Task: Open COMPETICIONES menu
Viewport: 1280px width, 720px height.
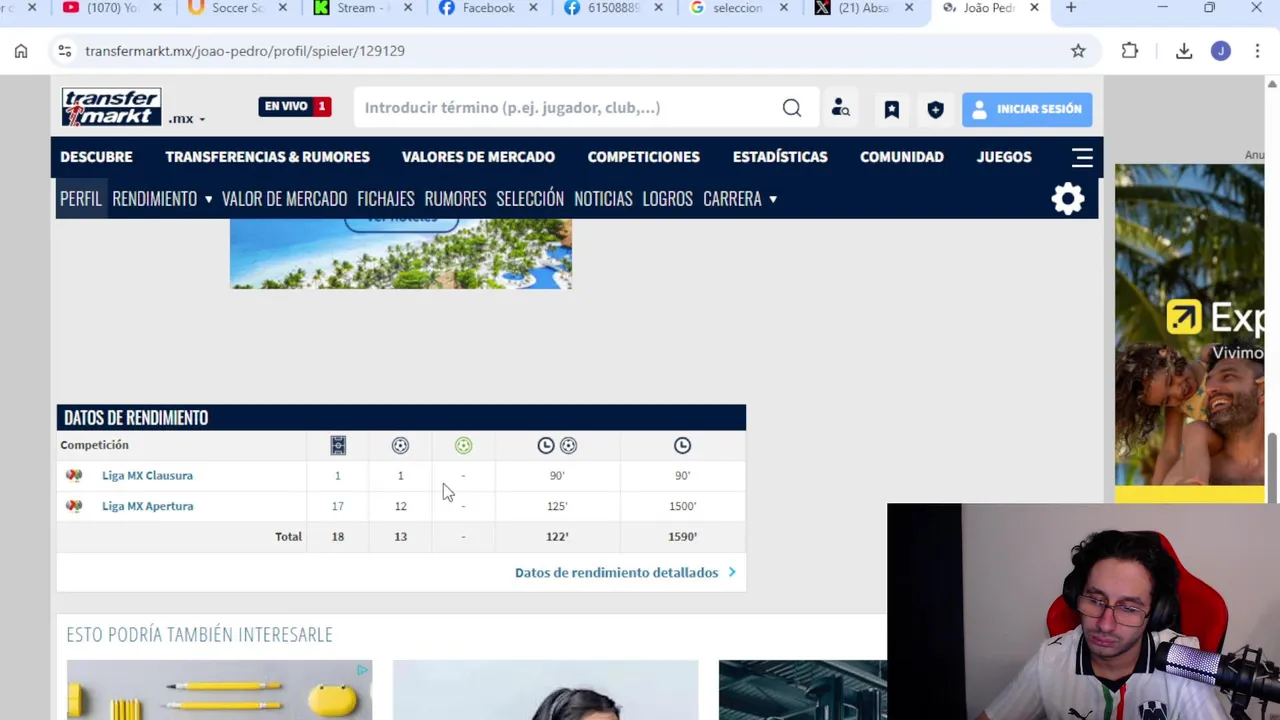Action: click(643, 157)
